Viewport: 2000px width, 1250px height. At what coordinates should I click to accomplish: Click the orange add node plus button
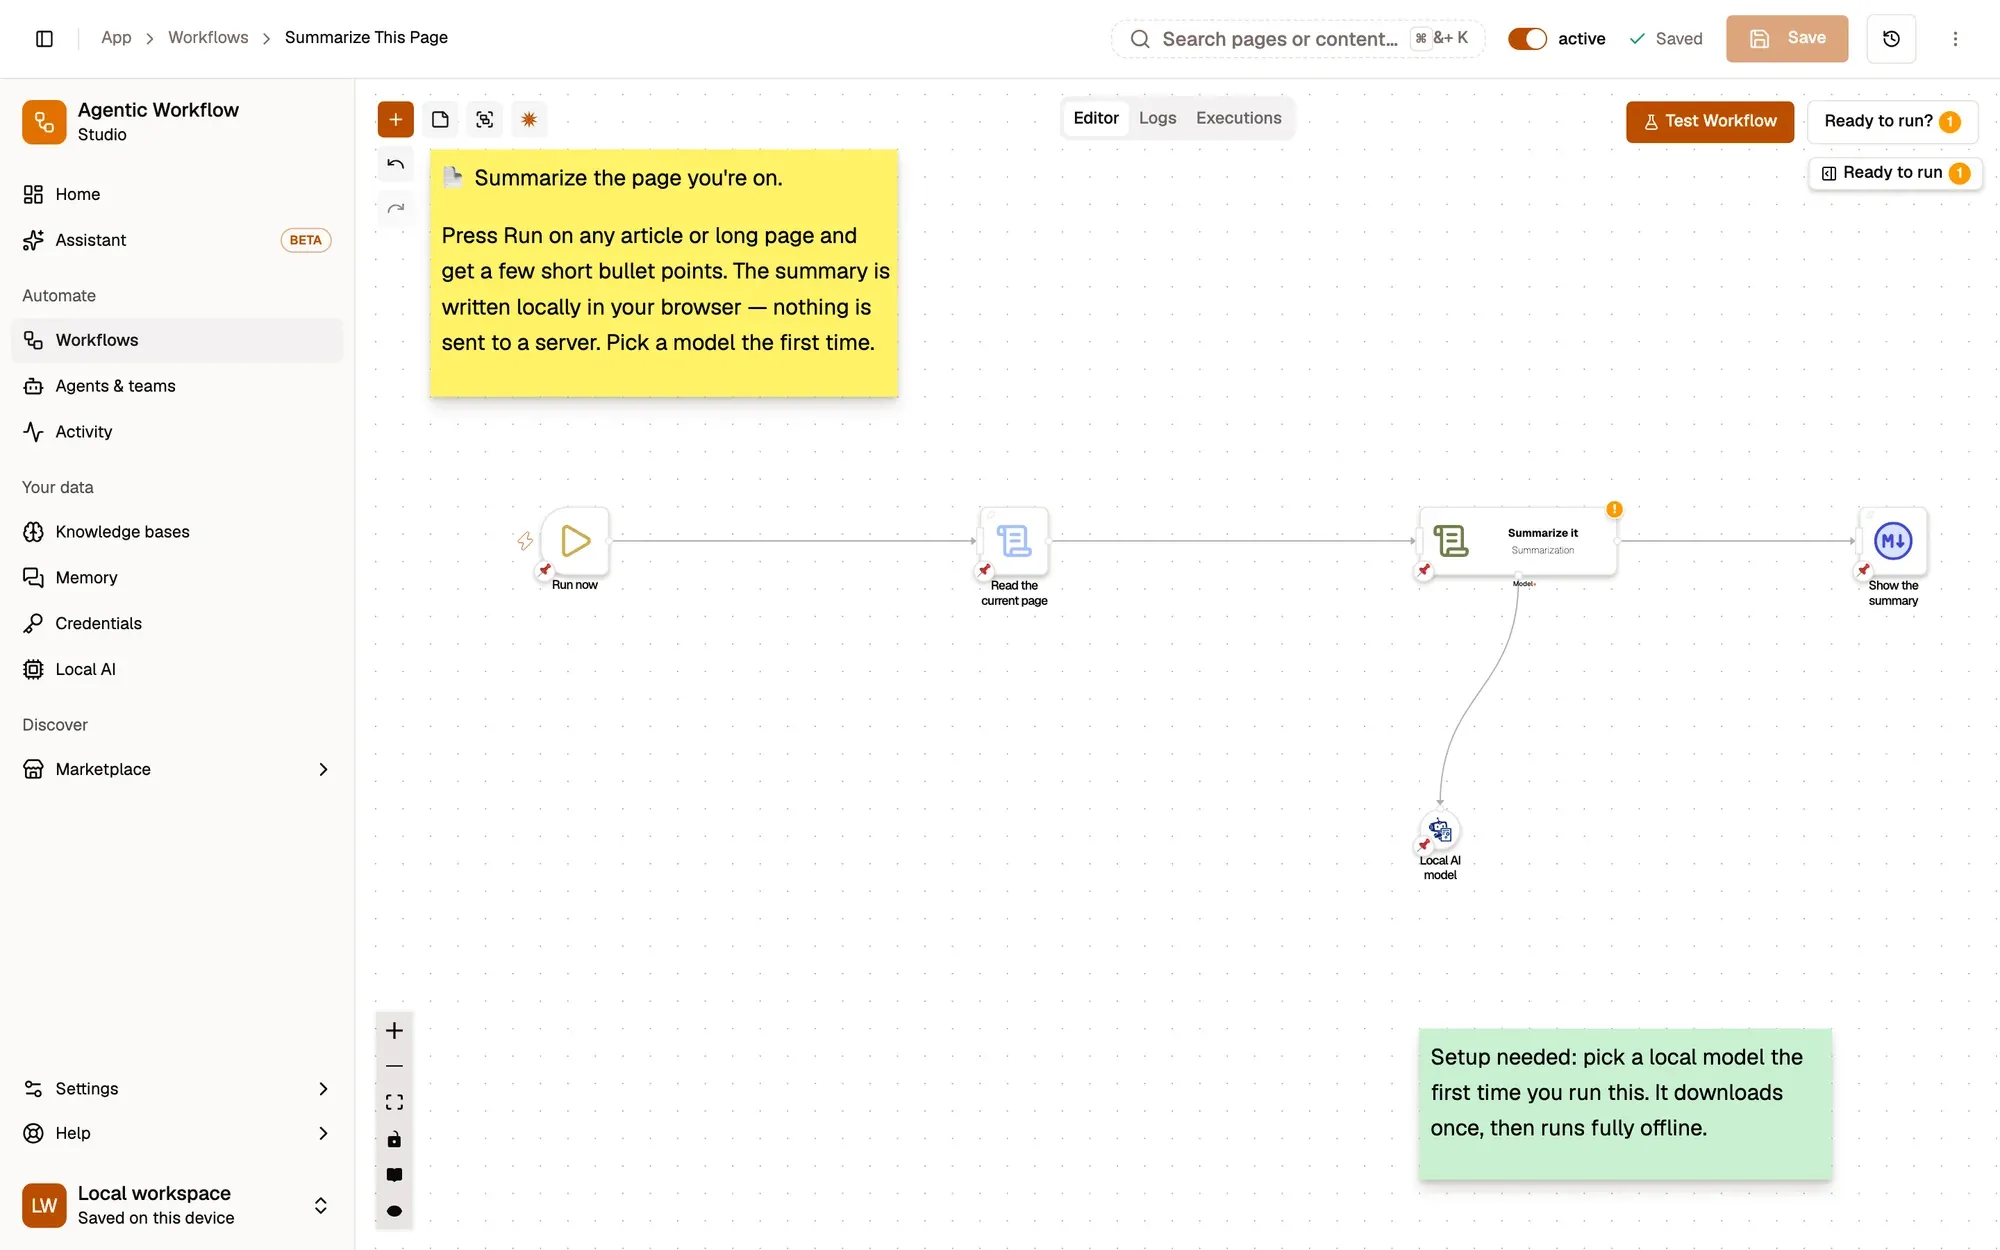coord(395,120)
